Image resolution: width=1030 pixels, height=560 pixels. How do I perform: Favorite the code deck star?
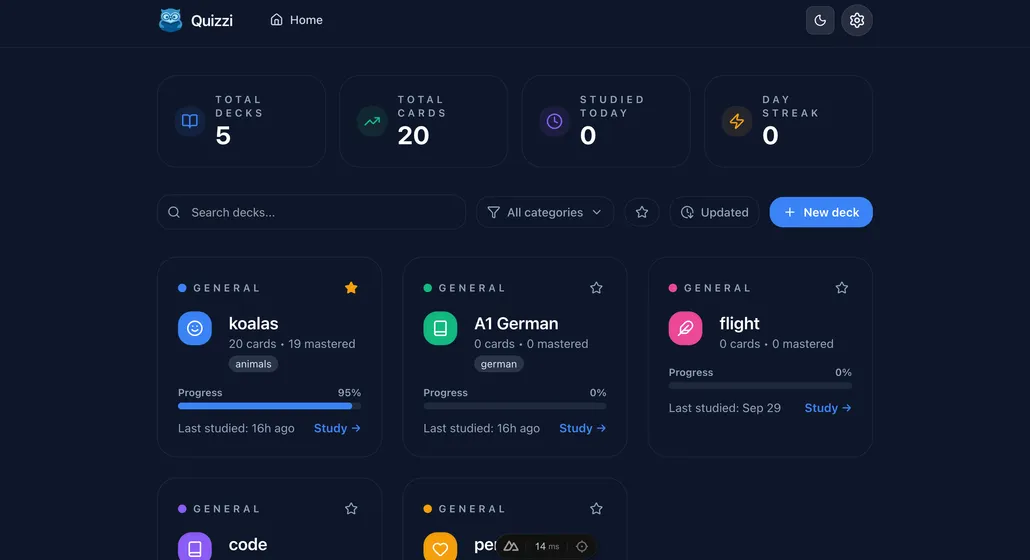click(x=351, y=508)
